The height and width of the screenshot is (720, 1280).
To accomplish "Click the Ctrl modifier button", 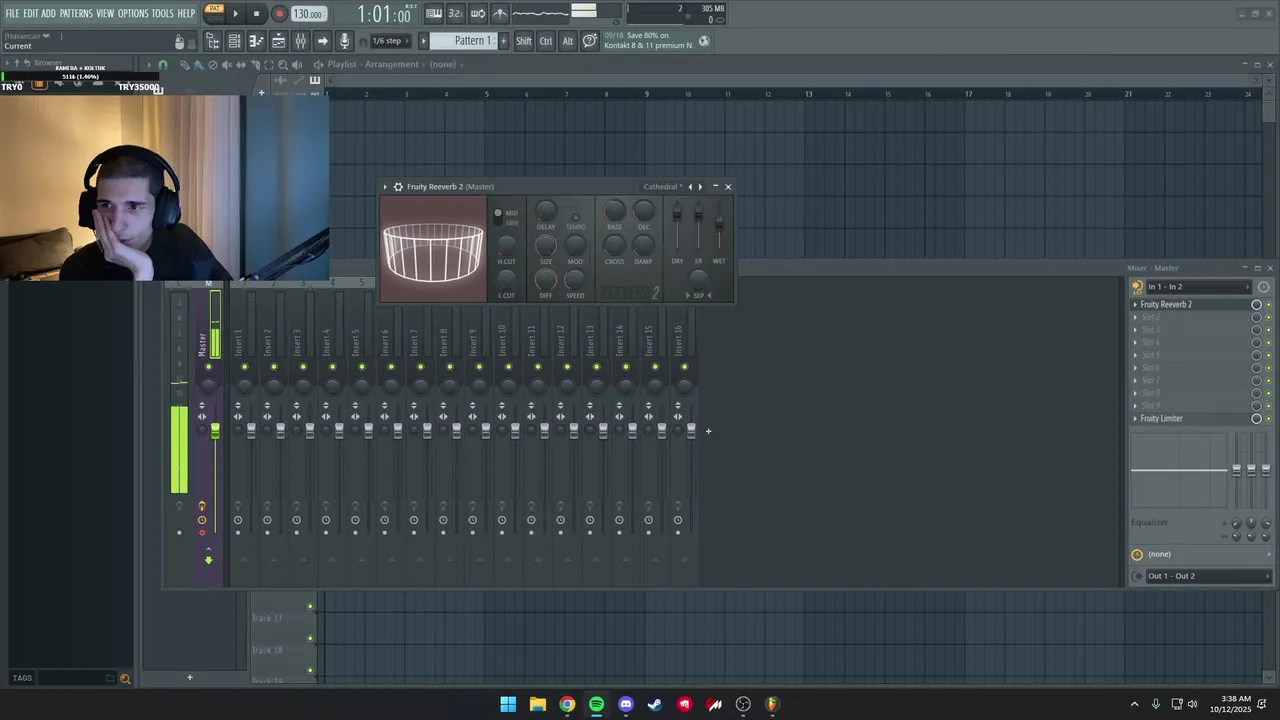I will point(546,41).
